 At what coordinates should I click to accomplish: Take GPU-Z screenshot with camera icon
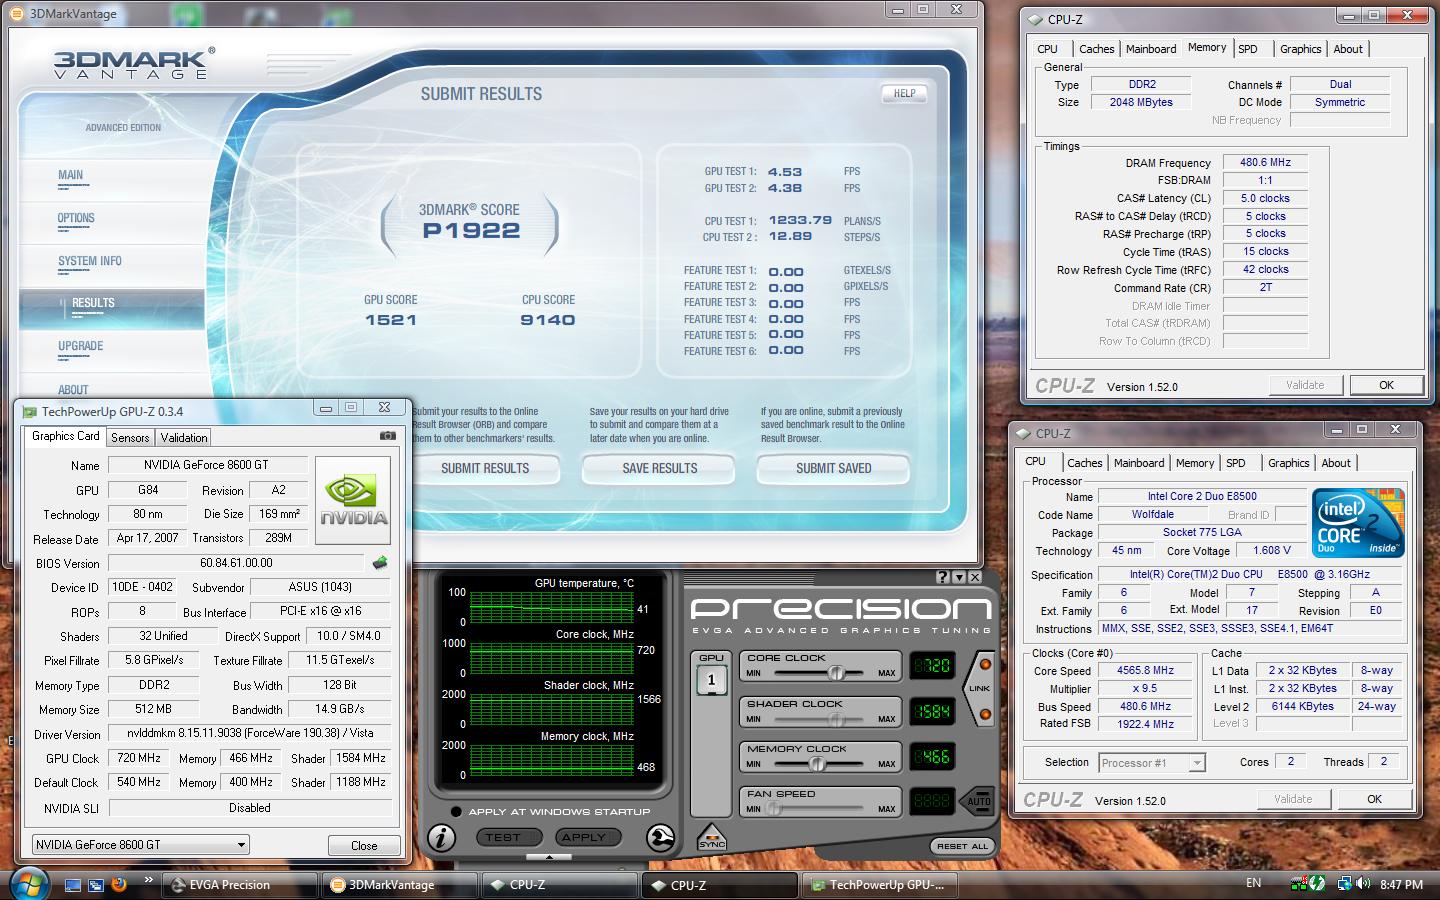[x=387, y=436]
